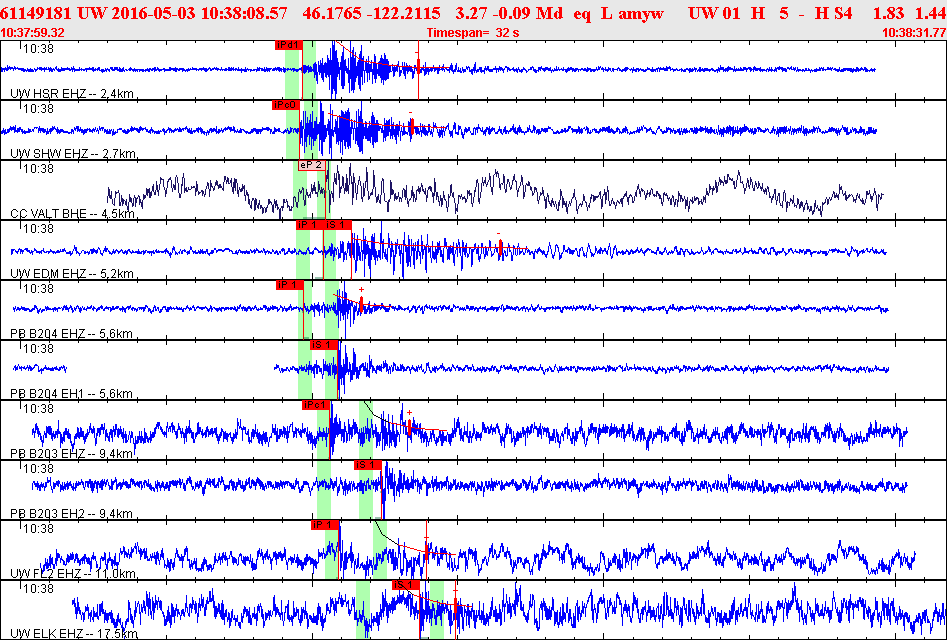
Task: Click the analyst name amyw in header
Action: point(641,13)
